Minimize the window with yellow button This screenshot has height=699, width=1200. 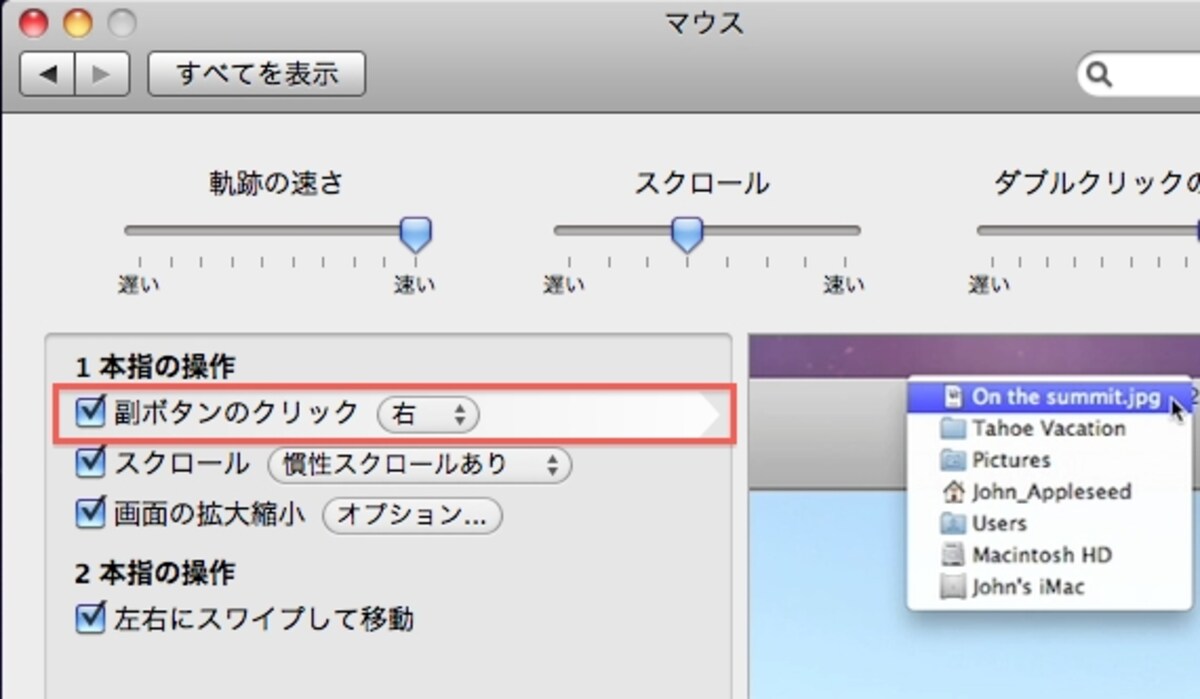coord(77,21)
